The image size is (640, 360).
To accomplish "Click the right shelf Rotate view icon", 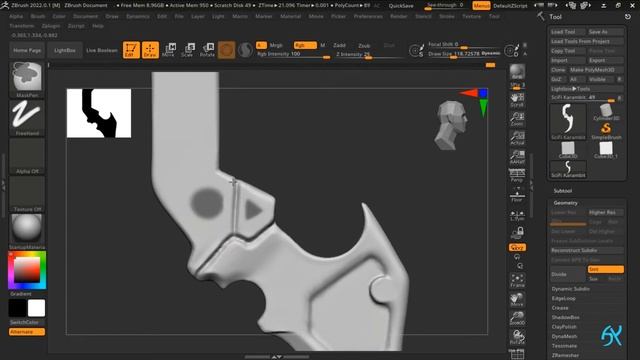I will pos(517,337).
